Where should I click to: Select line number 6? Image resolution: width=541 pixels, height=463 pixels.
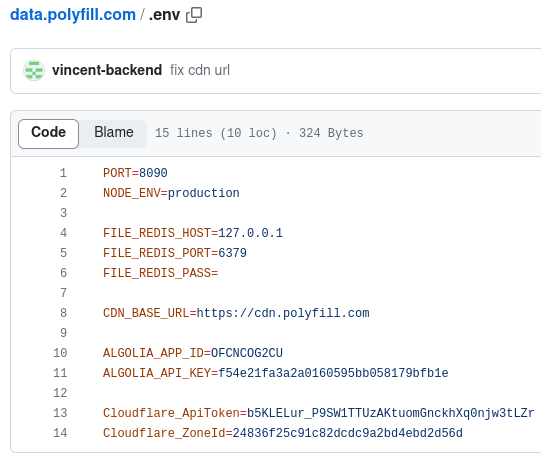pos(63,273)
